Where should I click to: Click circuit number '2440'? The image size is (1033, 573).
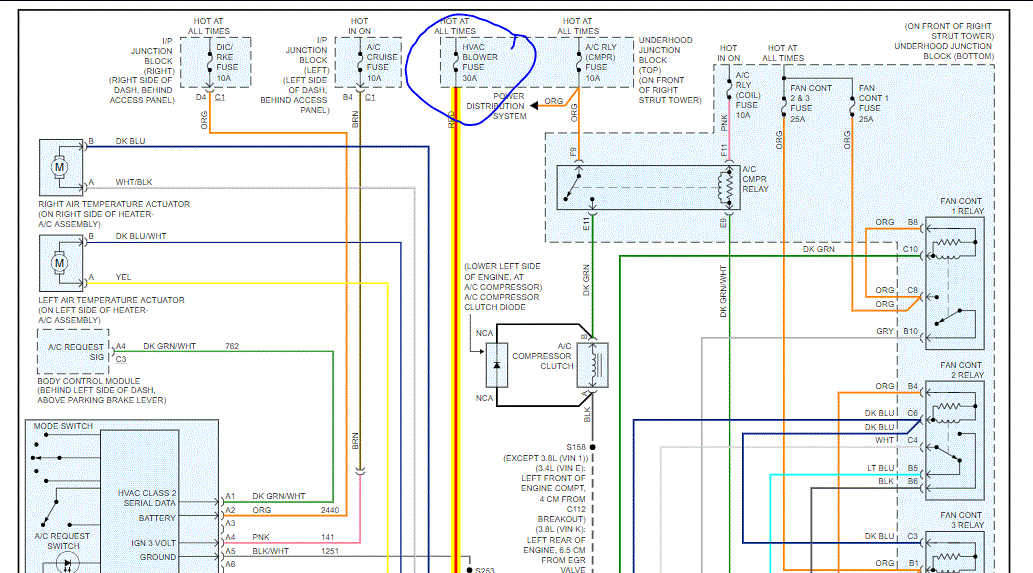point(330,510)
